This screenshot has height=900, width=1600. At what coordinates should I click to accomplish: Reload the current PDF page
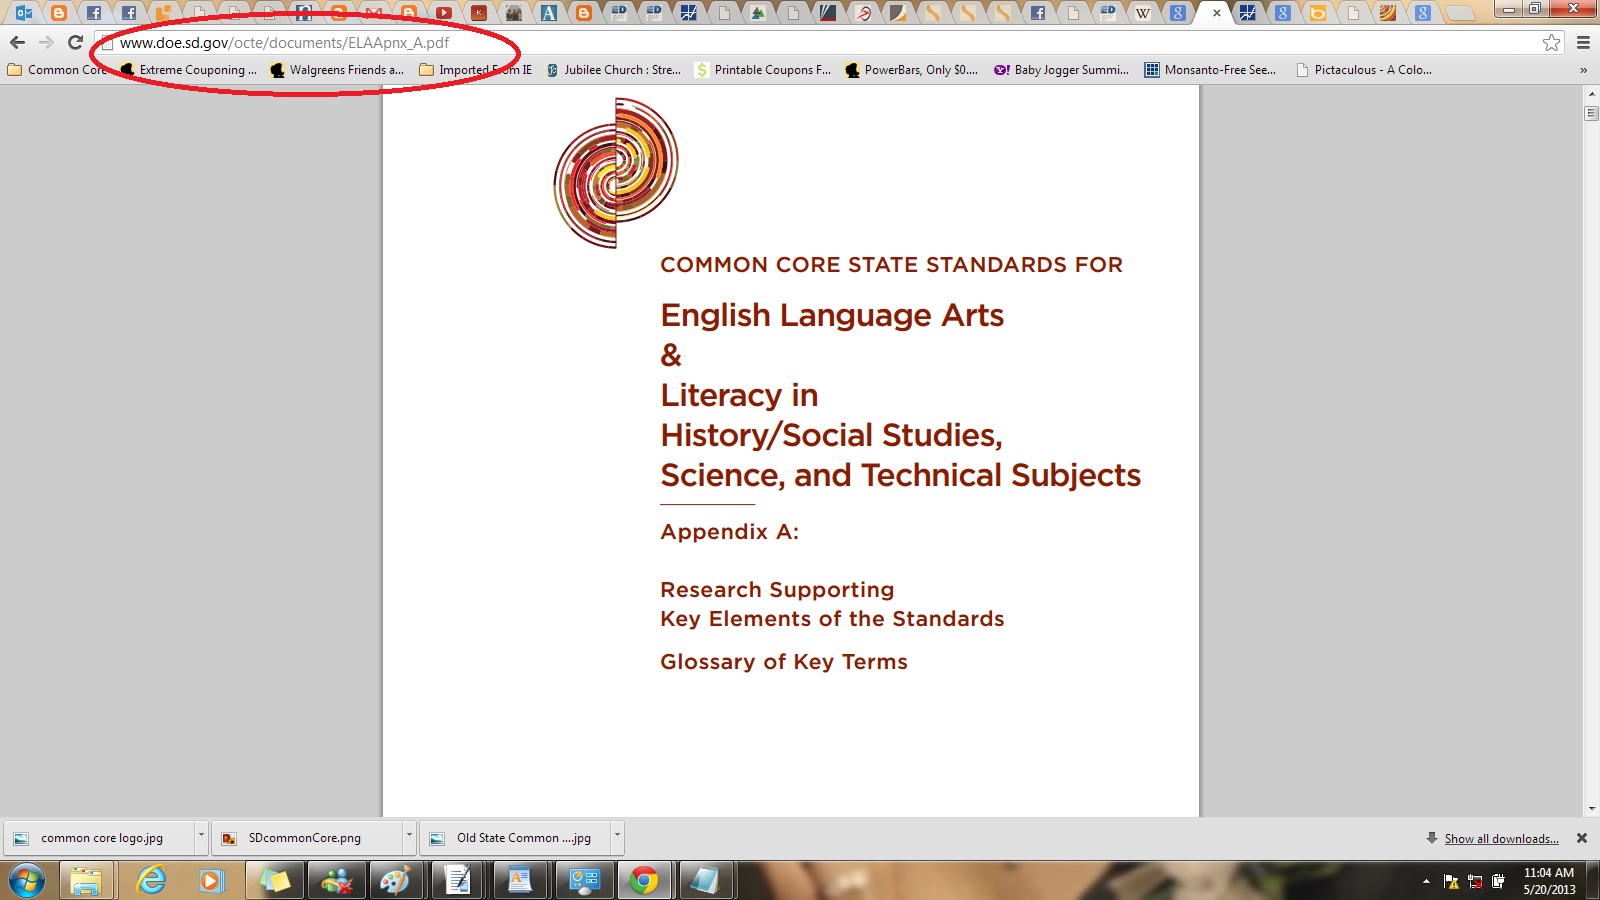[x=75, y=42]
